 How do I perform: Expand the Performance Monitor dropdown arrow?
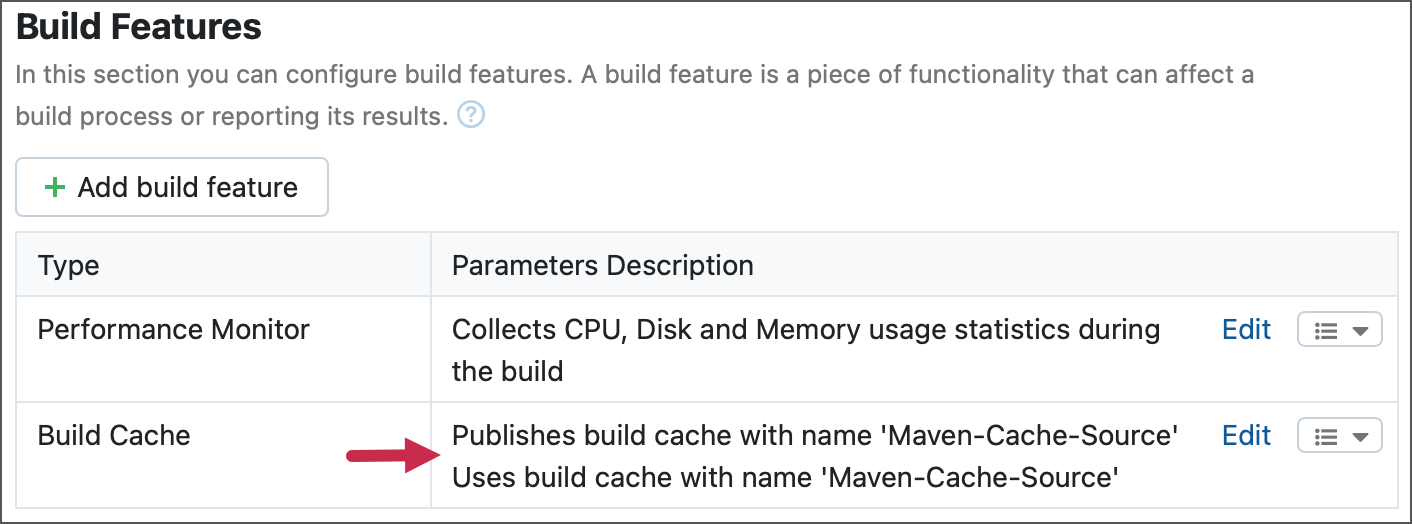[1360, 330]
